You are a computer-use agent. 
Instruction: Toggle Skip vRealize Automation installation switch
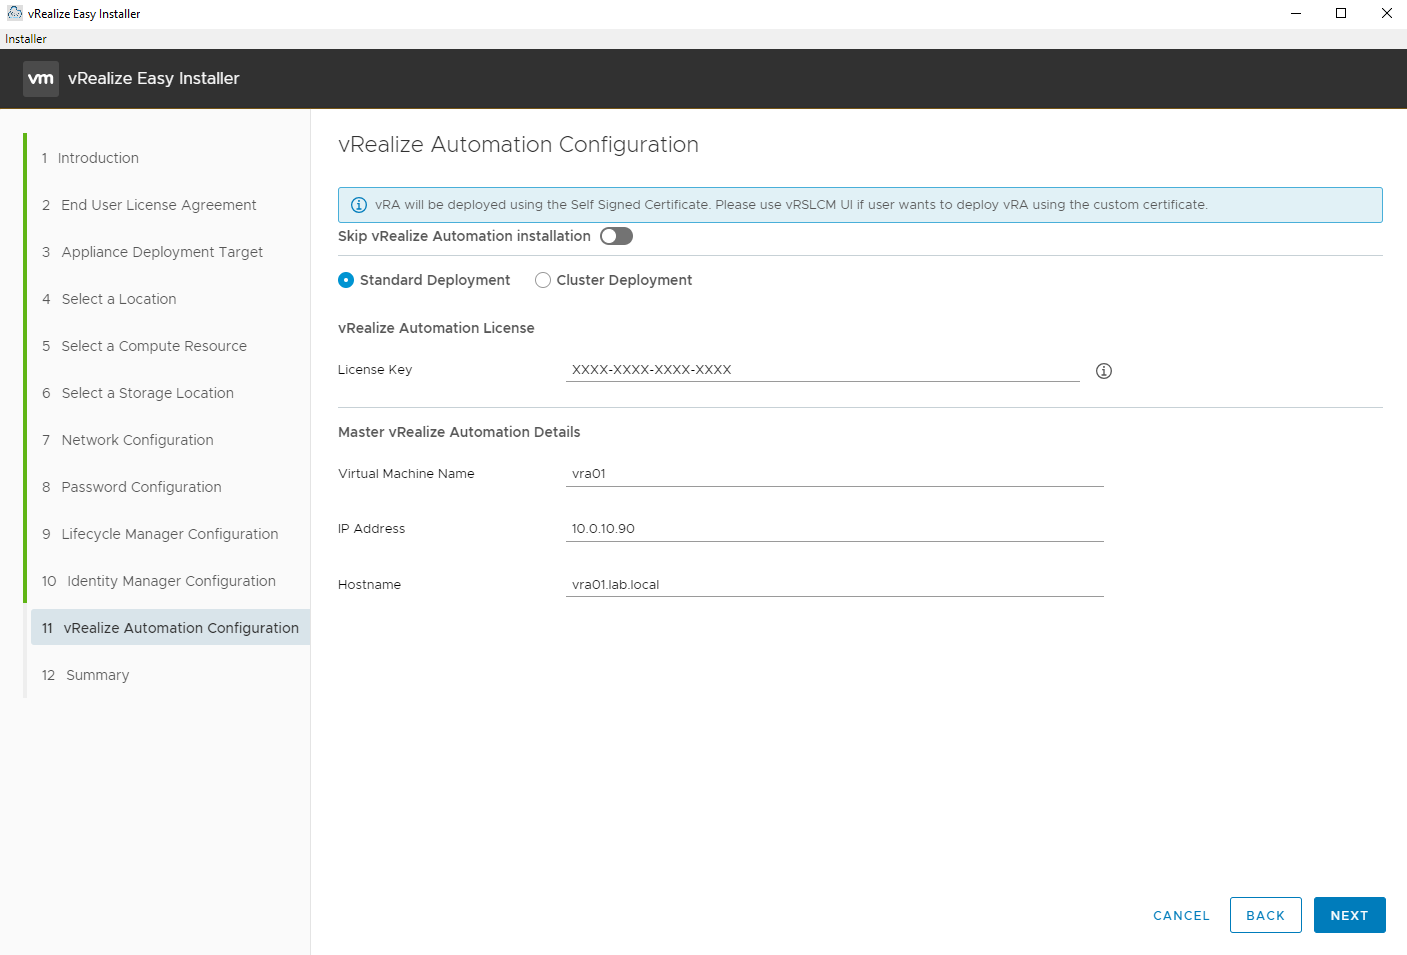[x=616, y=236]
